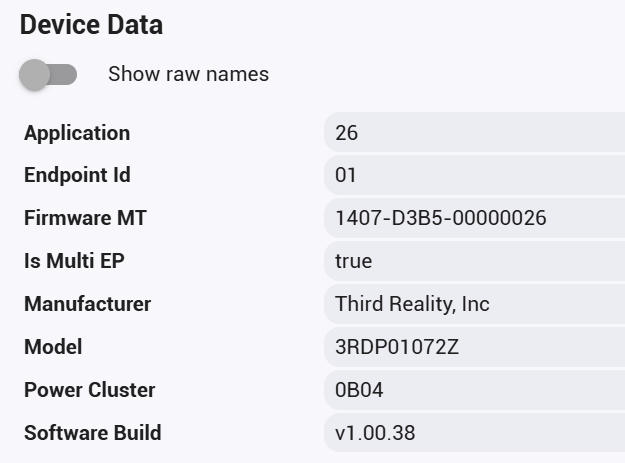Click the Software Build row label
The width and height of the screenshot is (625, 463).
tap(92, 433)
